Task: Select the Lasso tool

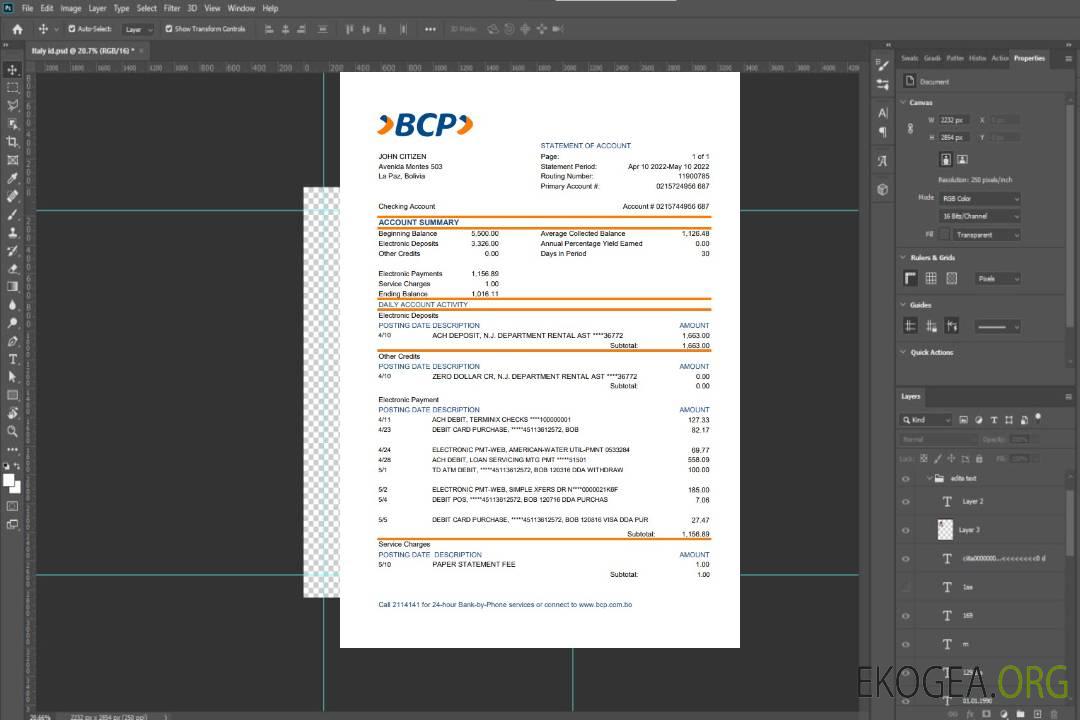Action: (x=13, y=105)
